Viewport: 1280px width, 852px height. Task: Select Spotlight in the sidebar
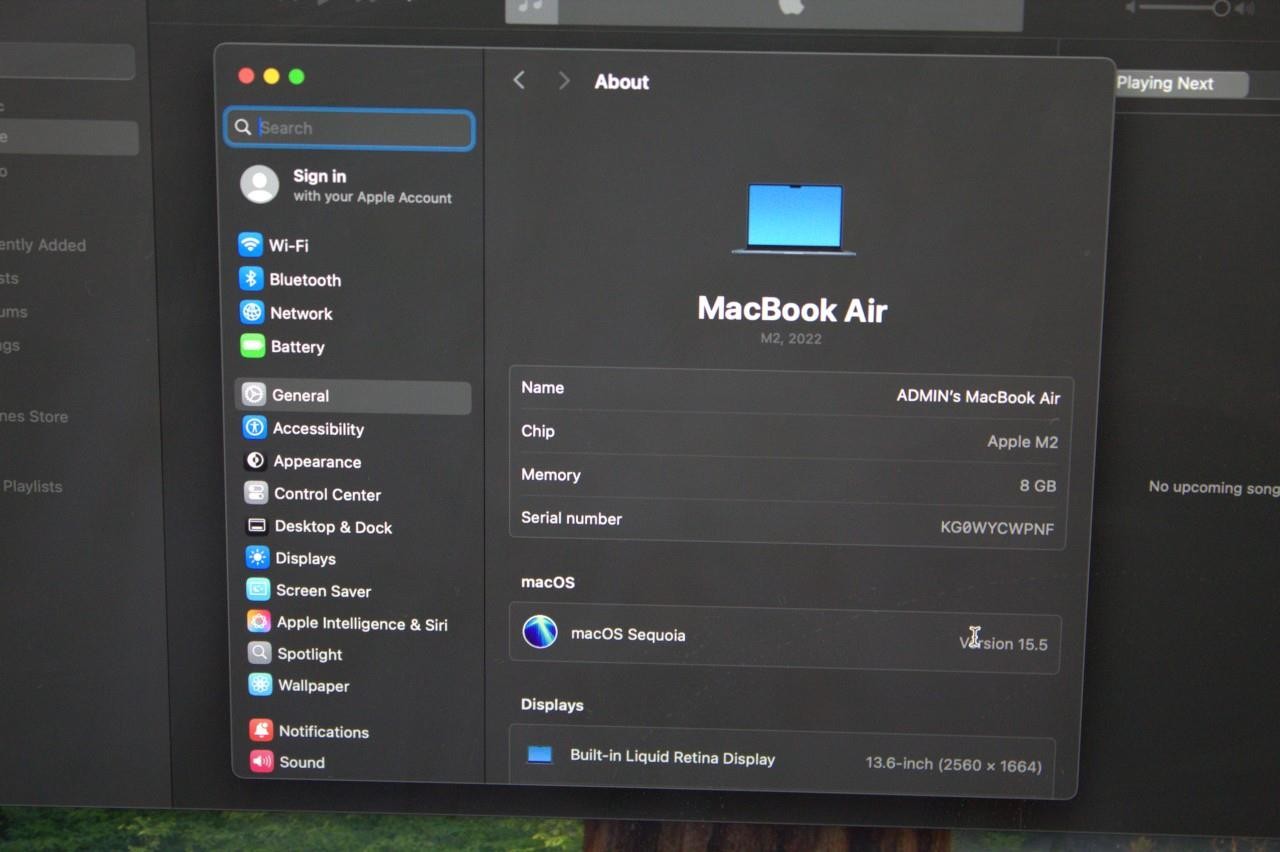[x=310, y=654]
